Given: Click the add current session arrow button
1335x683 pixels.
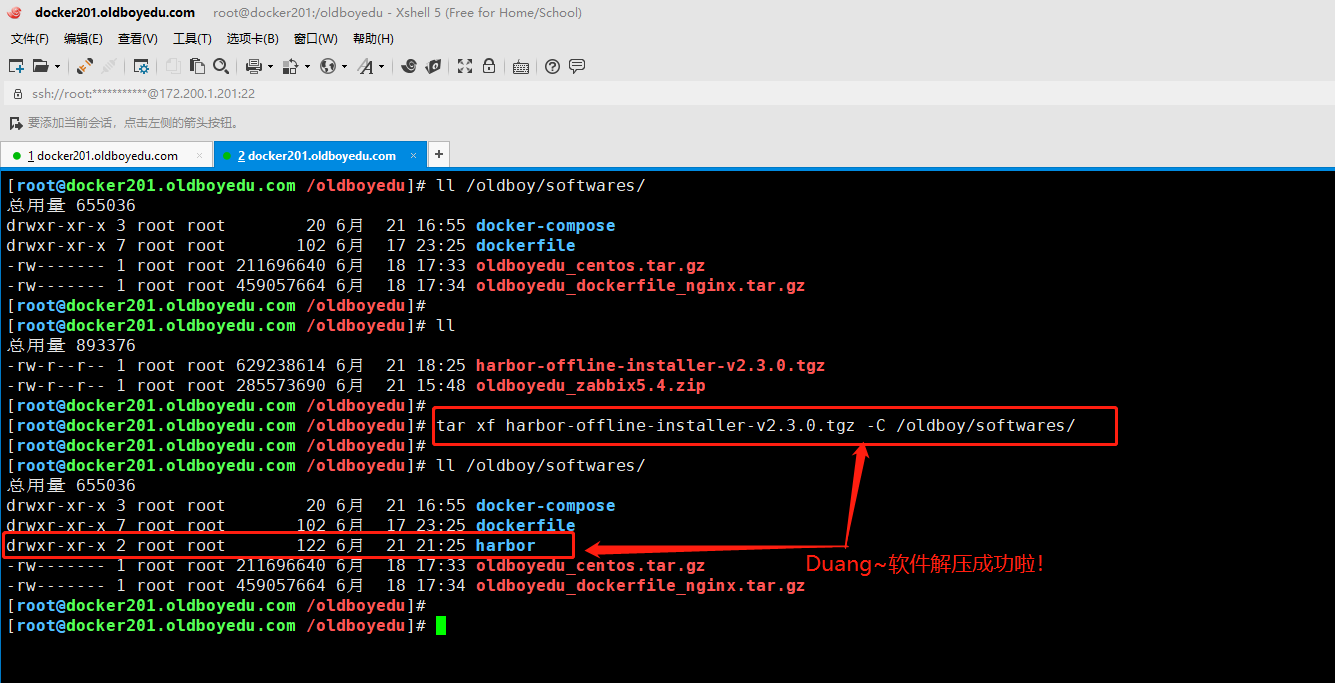Looking at the screenshot, I should [15, 123].
